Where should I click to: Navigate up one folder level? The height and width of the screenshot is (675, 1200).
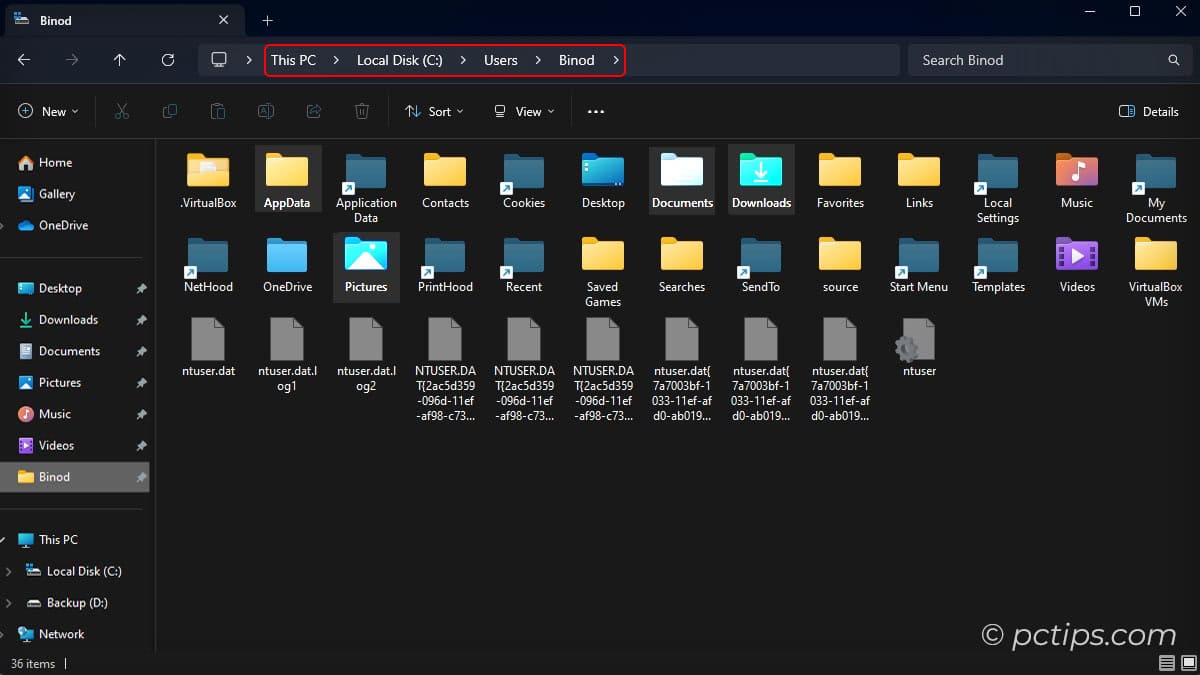(x=119, y=60)
